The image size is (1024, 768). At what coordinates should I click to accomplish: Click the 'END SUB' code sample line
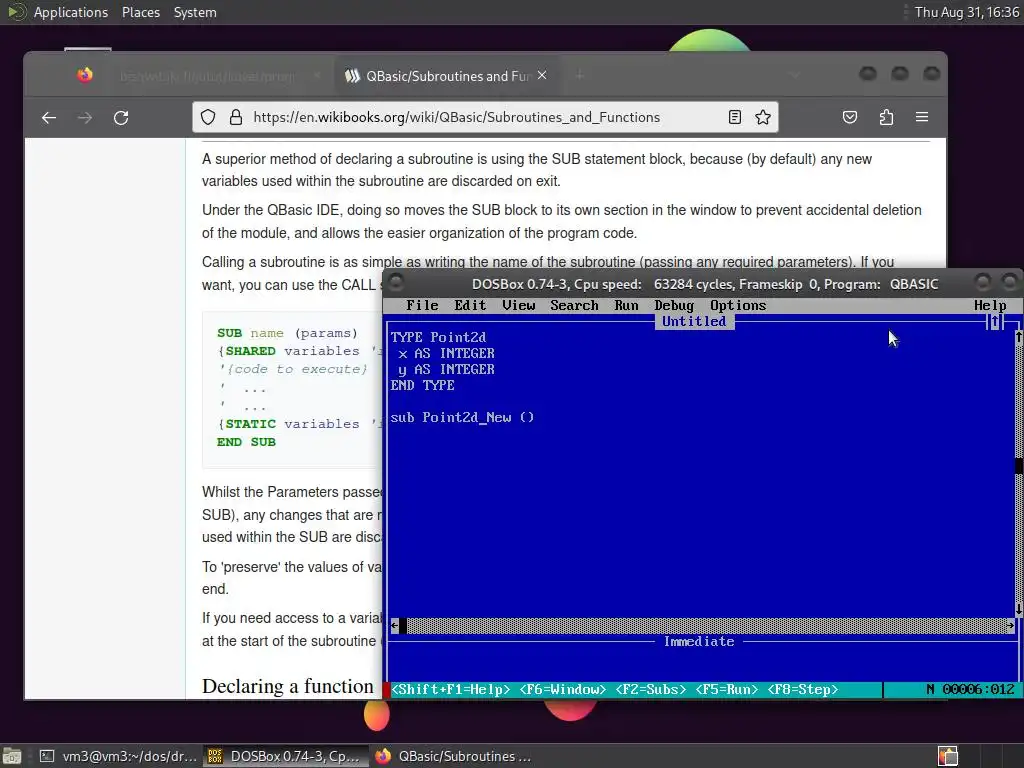246,442
